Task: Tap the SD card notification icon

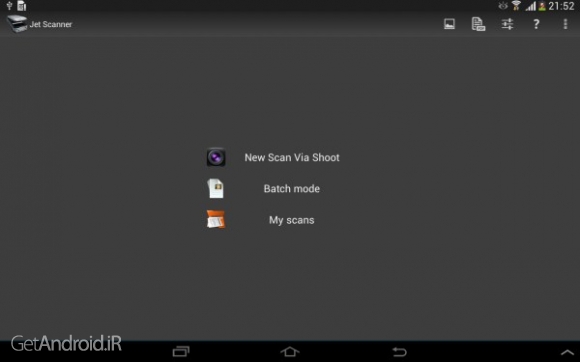Action: coord(22,6)
